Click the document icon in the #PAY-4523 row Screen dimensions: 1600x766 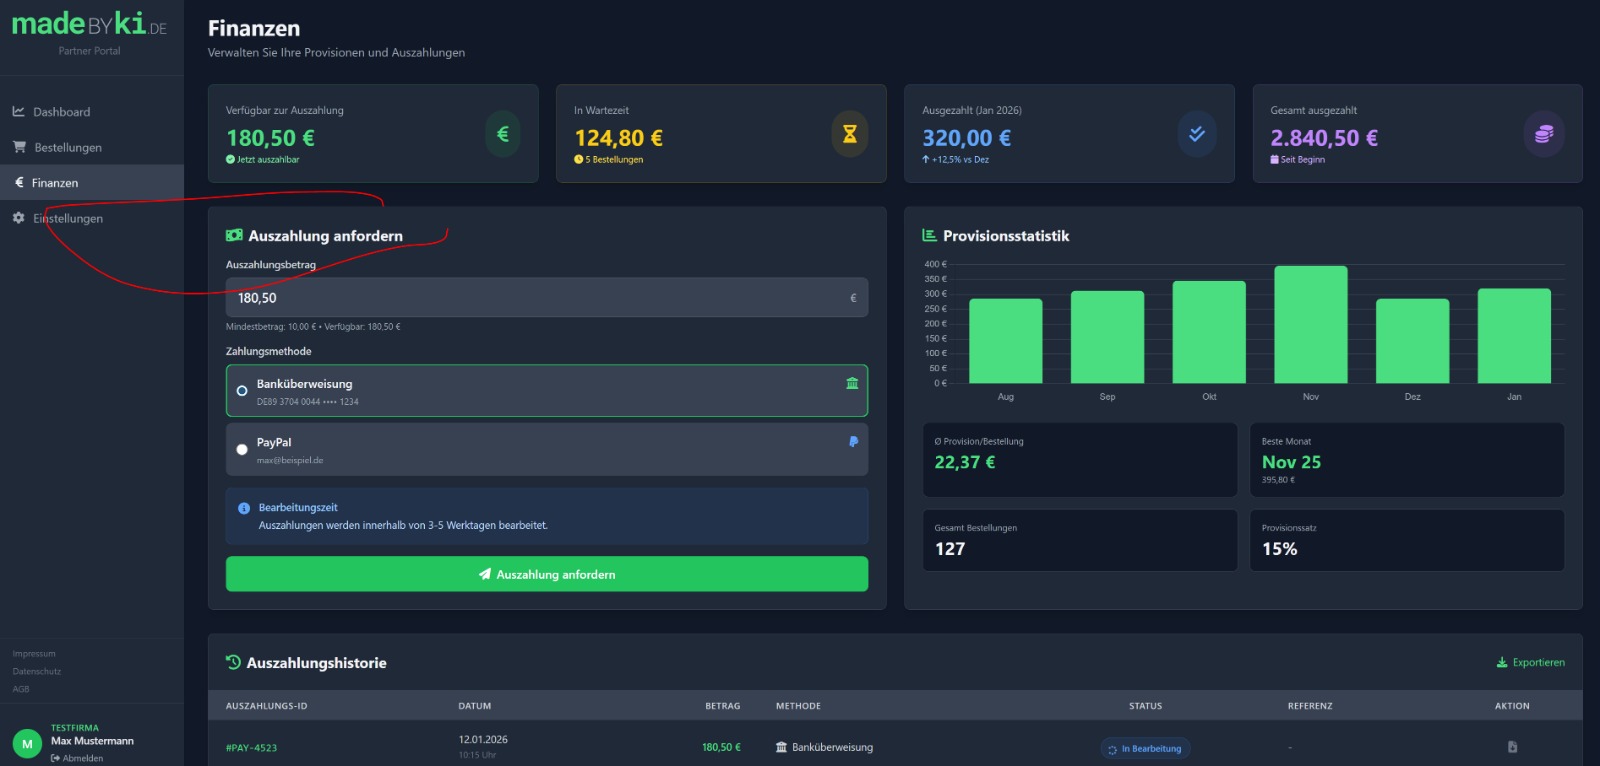tap(1512, 747)
